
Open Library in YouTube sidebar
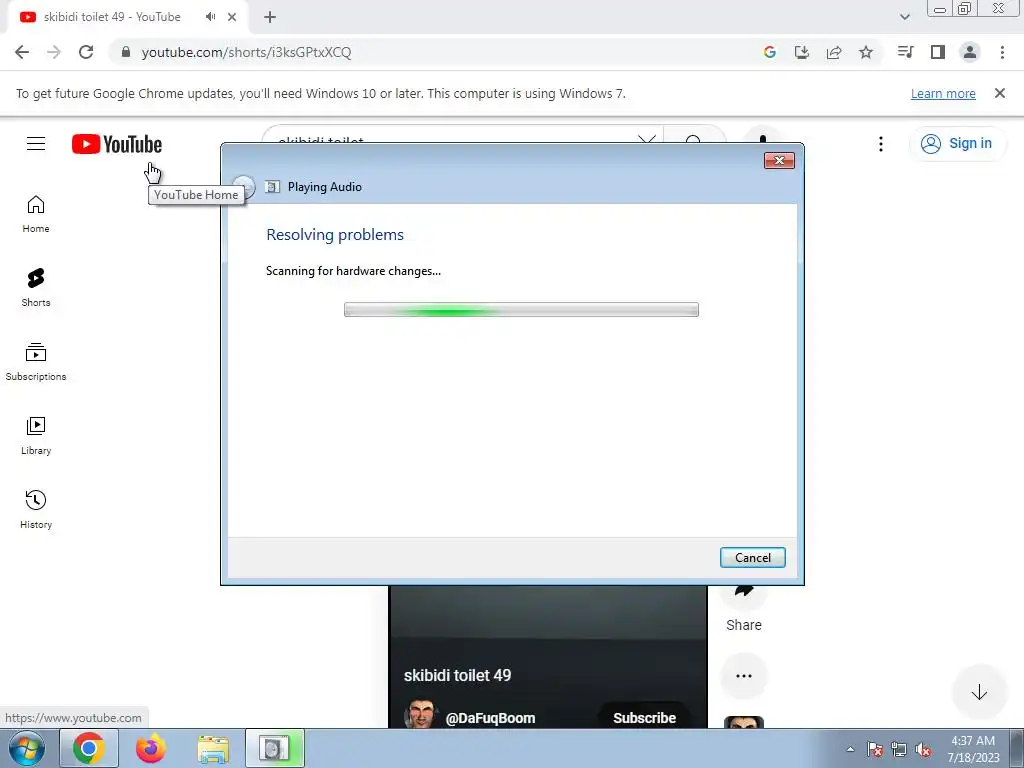(36, 436)
